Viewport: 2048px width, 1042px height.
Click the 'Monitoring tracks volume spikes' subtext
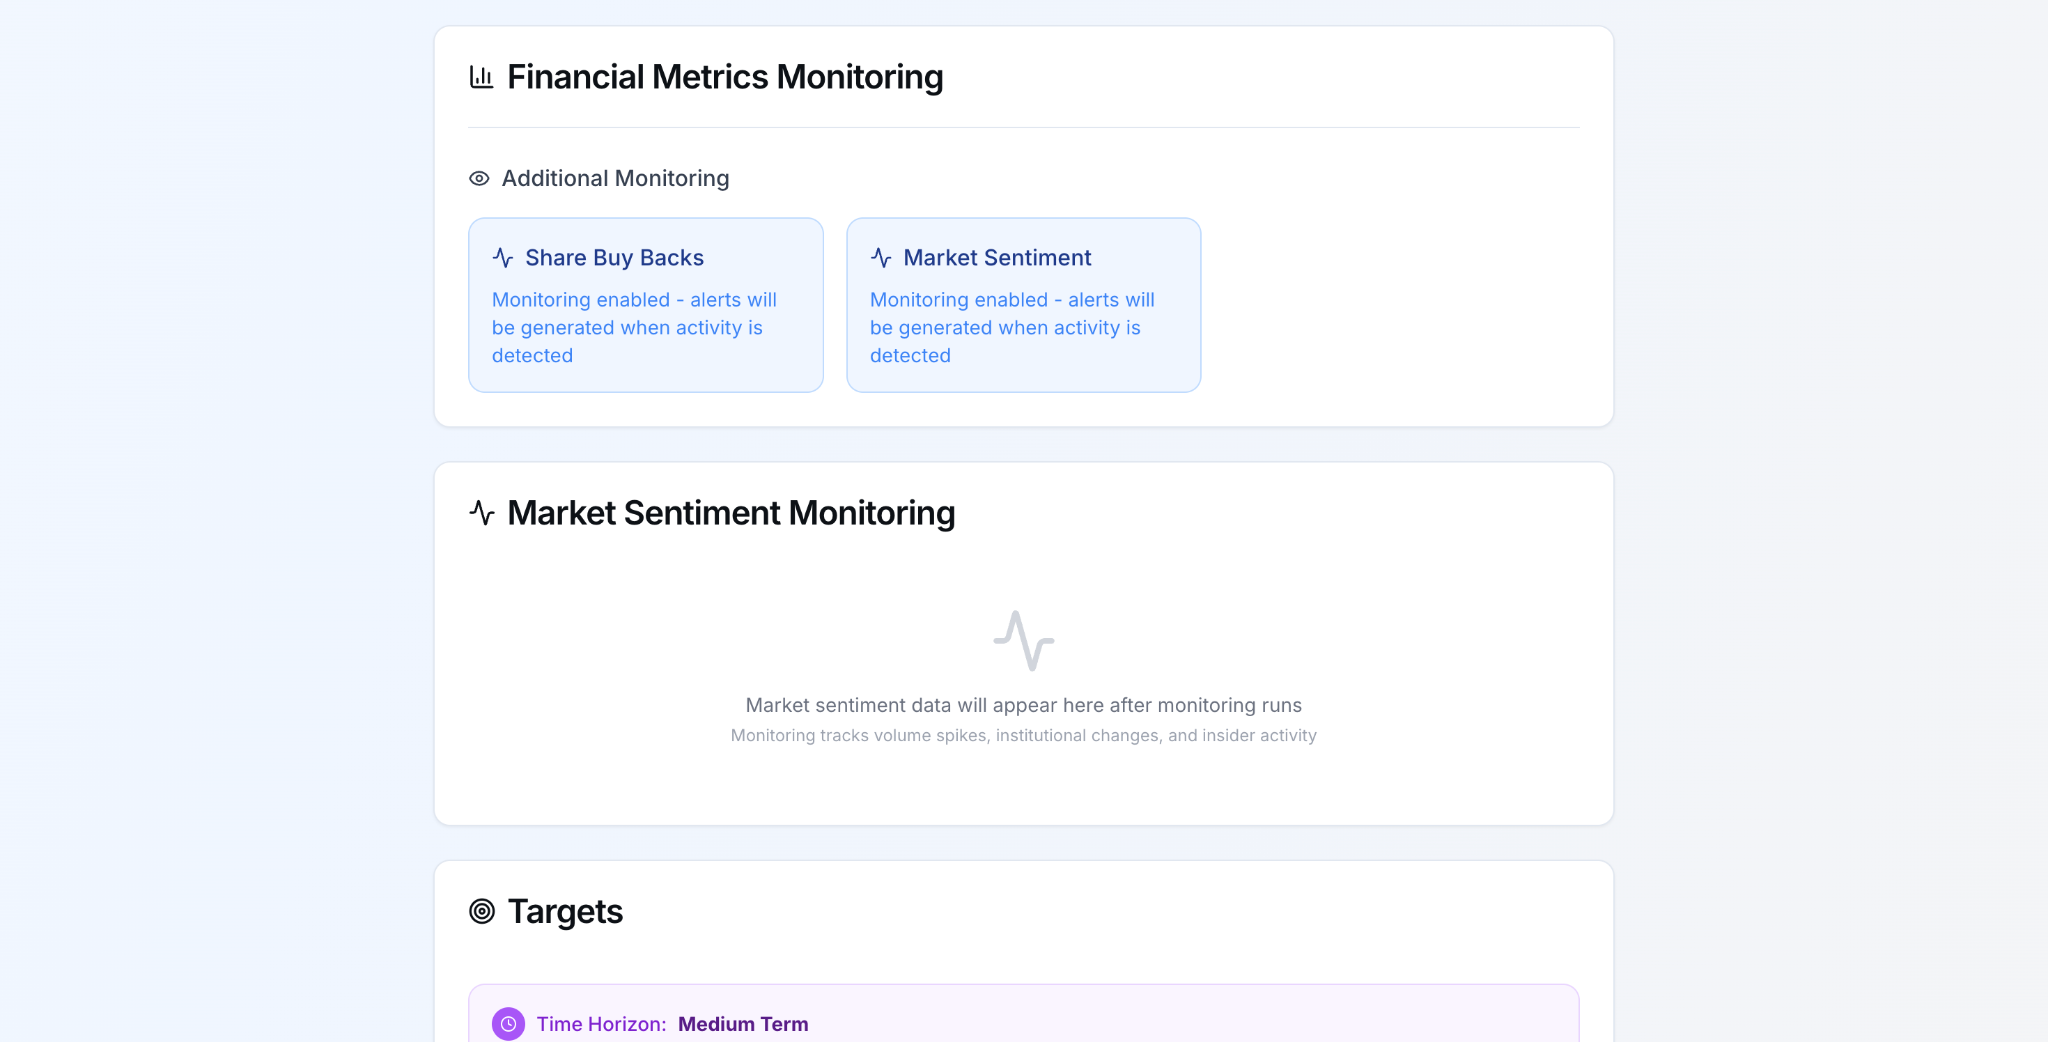point(1024,735)
